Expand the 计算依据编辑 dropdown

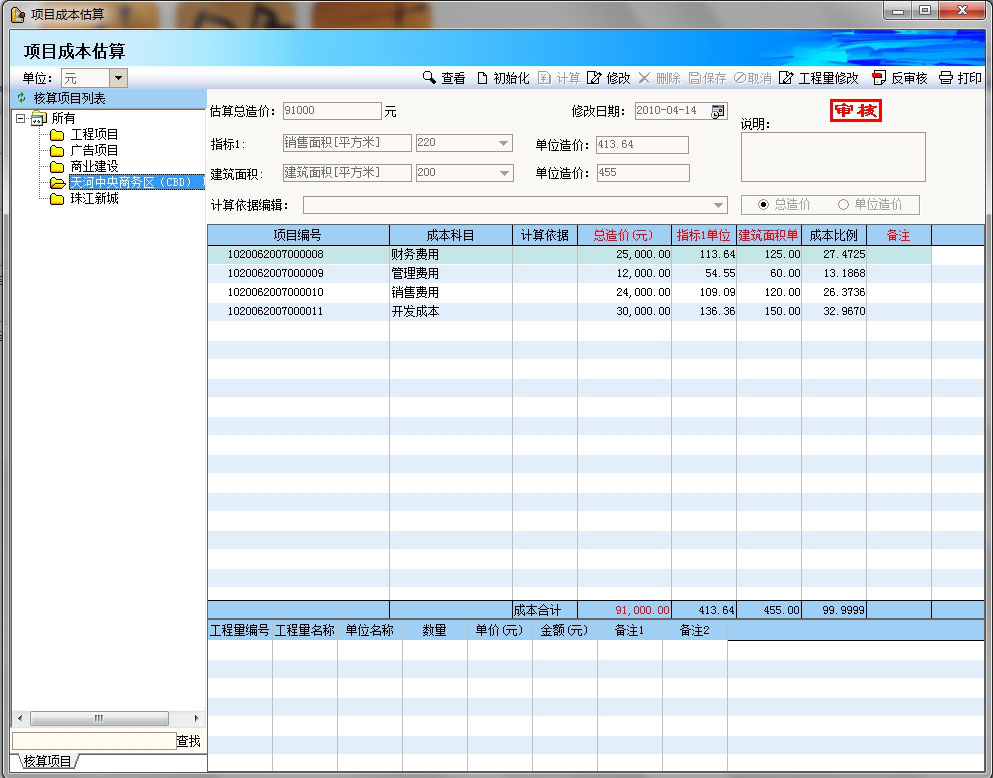[718, 205]
